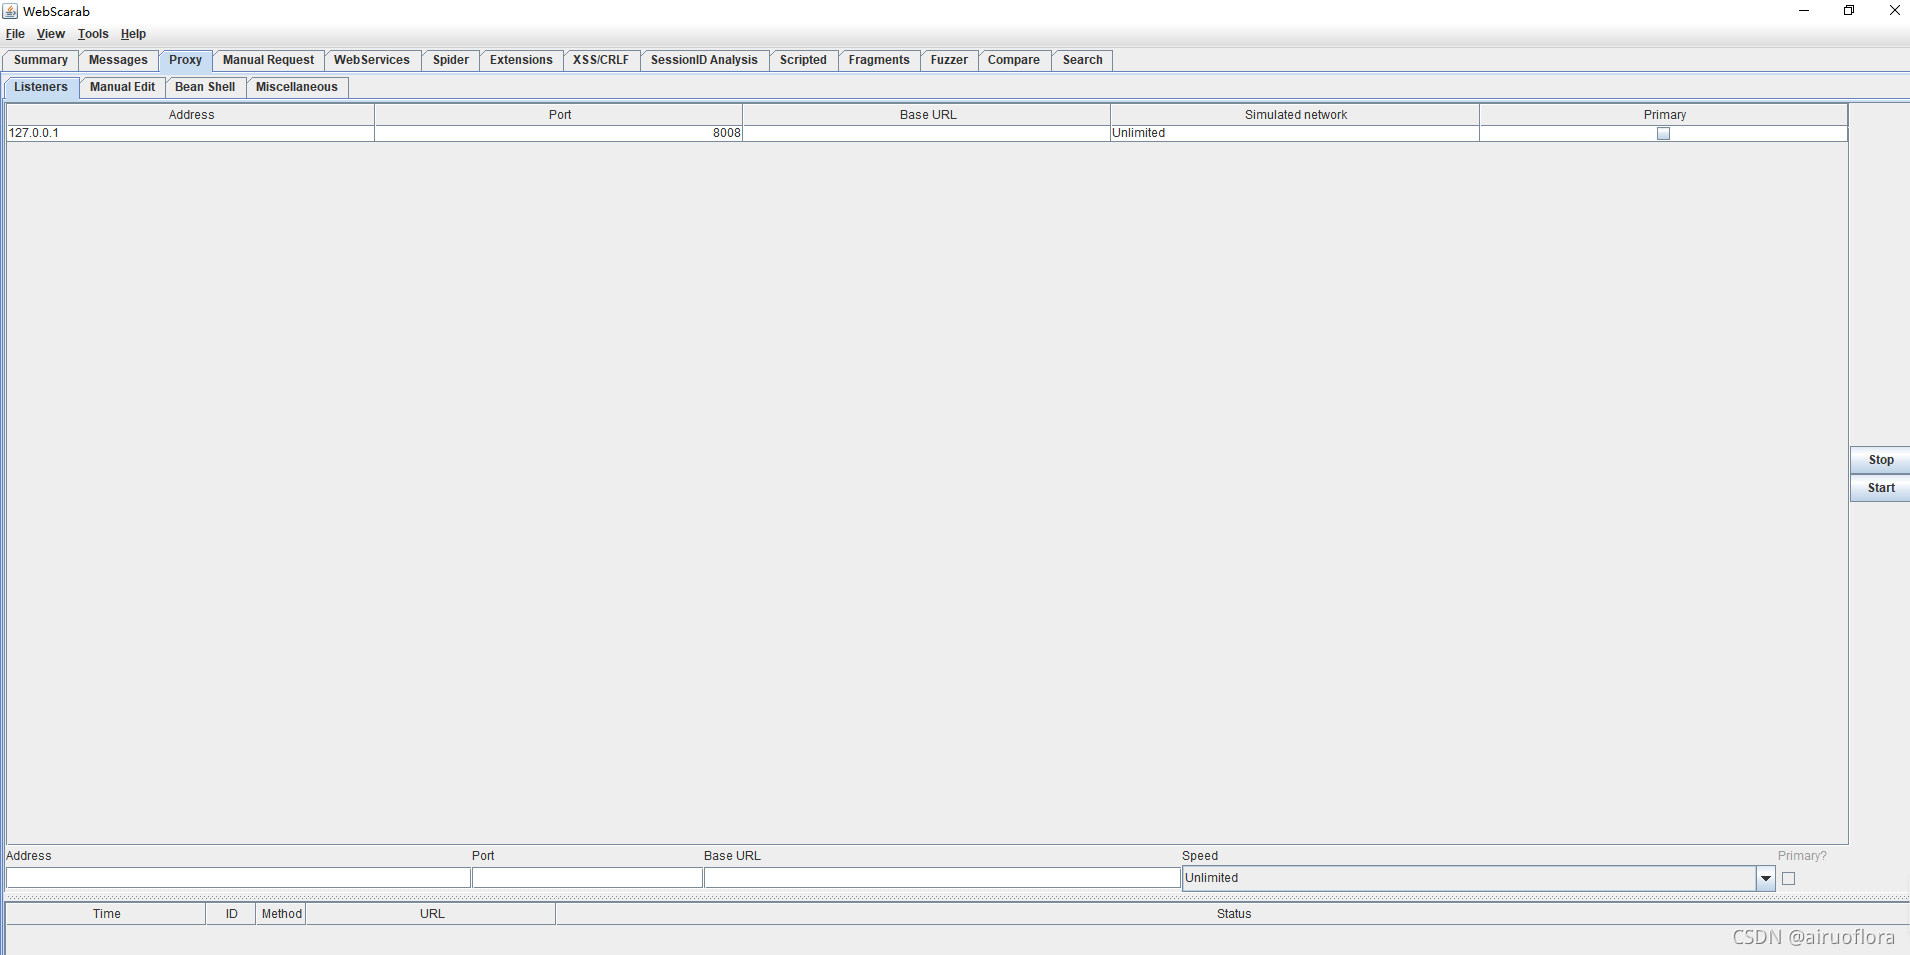Open the Extensions tab
The width and height of the screenshot is (1910, 955).
[x=521, y=60]
